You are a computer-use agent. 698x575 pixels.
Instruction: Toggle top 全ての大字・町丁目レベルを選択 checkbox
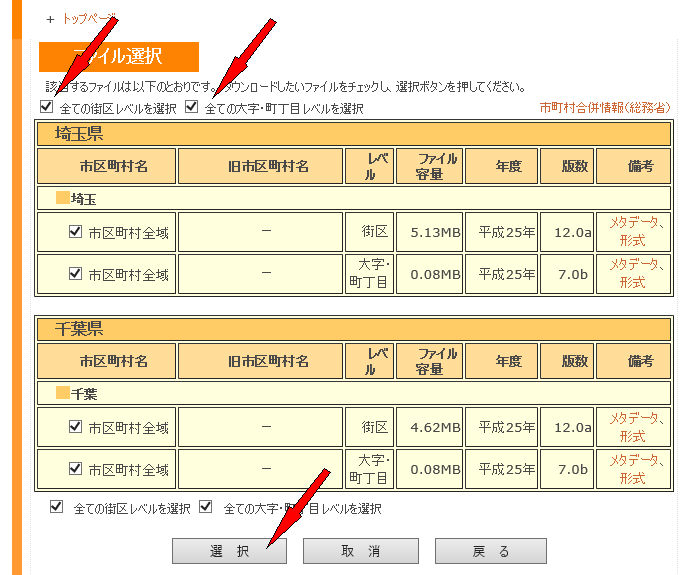[x=192, y=107]
